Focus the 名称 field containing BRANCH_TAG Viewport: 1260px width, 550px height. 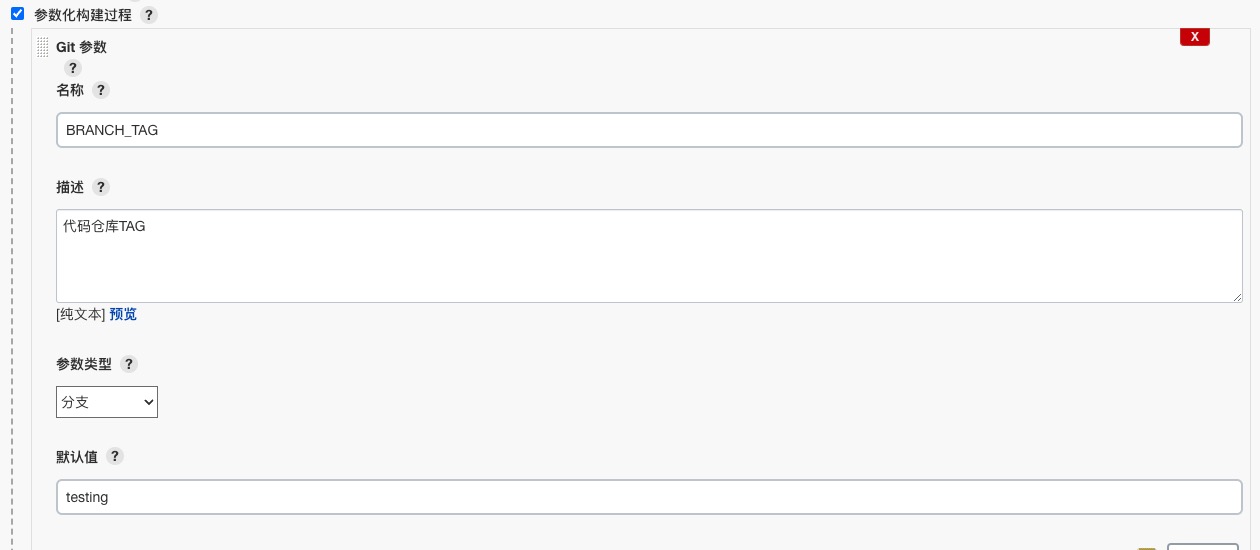point(649,130)
